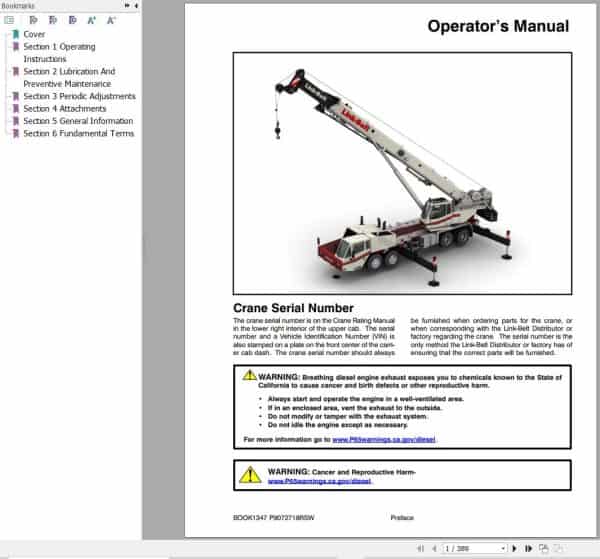This screenshot has width=600, height=559.
Task: Open Section 3 Periodic Adjustments bookmark
Action: click(79, 96)
